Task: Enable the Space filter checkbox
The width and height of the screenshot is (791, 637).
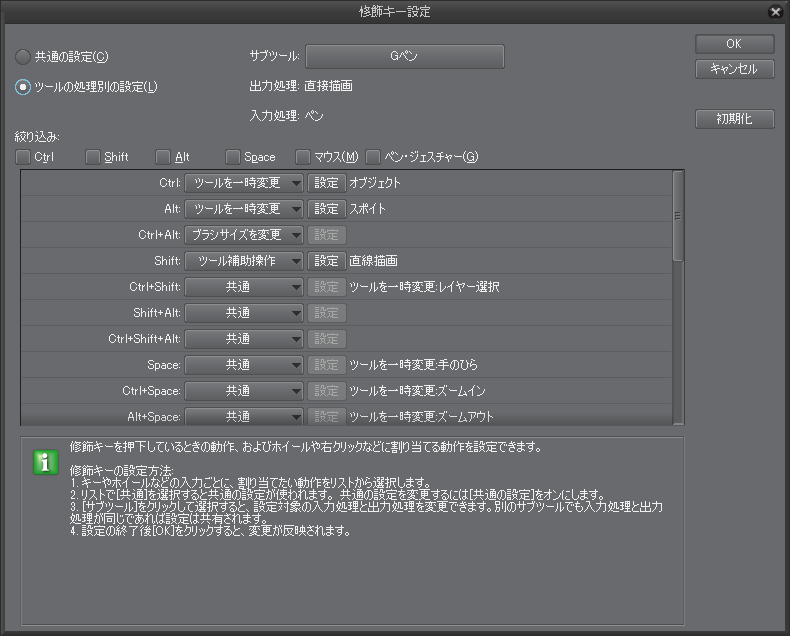Action: 233,157
